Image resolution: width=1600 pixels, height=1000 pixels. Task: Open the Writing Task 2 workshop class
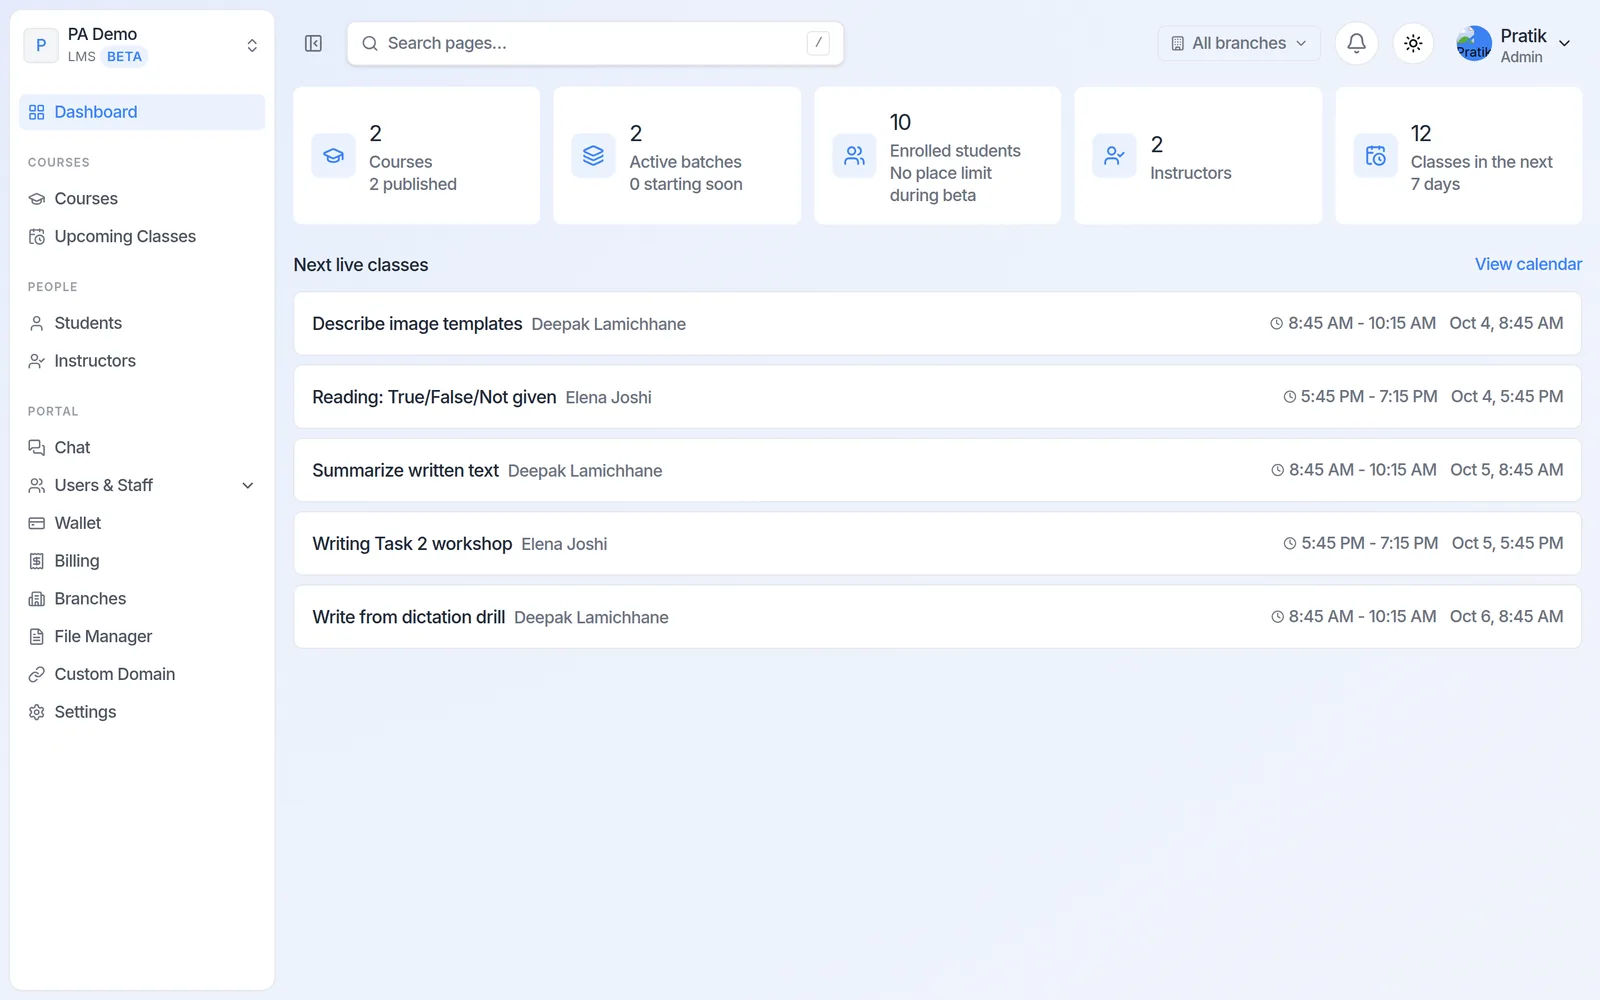point(937,543)
